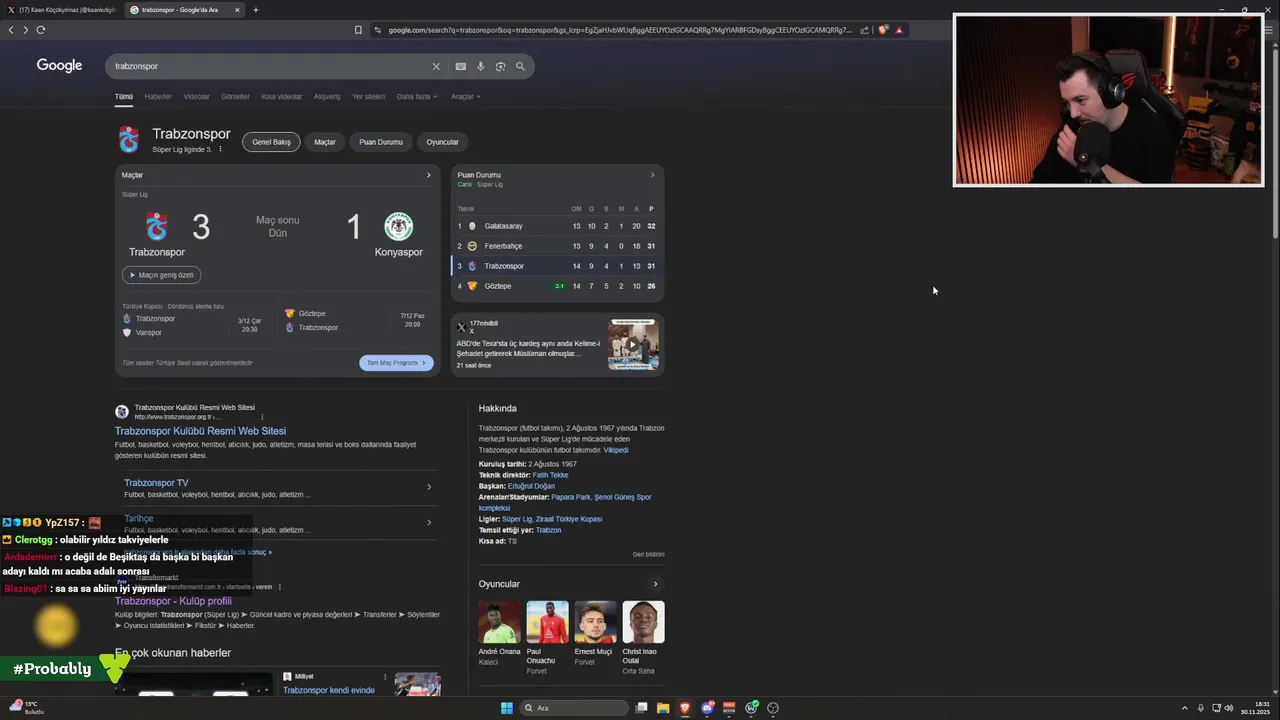1280x720 pixels.
Task: Play the 177mhdbll X post video thumbnail
Action: [633, 345]
